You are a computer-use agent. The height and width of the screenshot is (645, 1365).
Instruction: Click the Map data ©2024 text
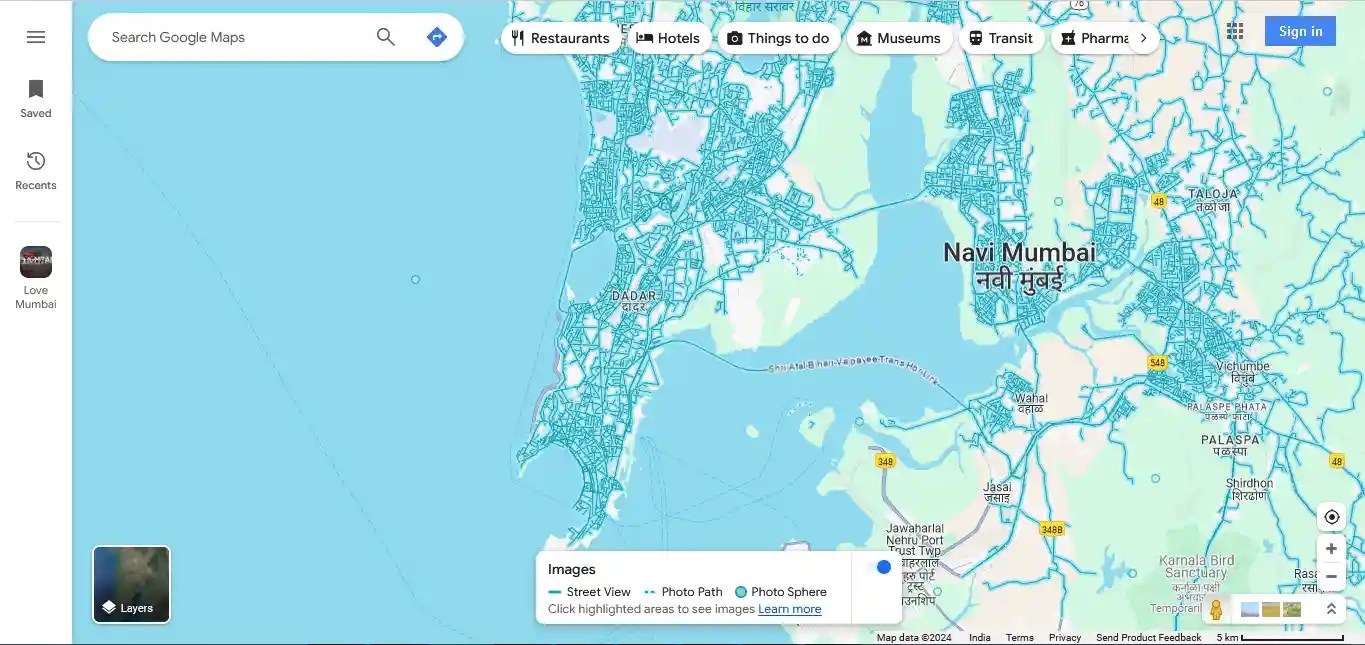[x=914, y=638]
